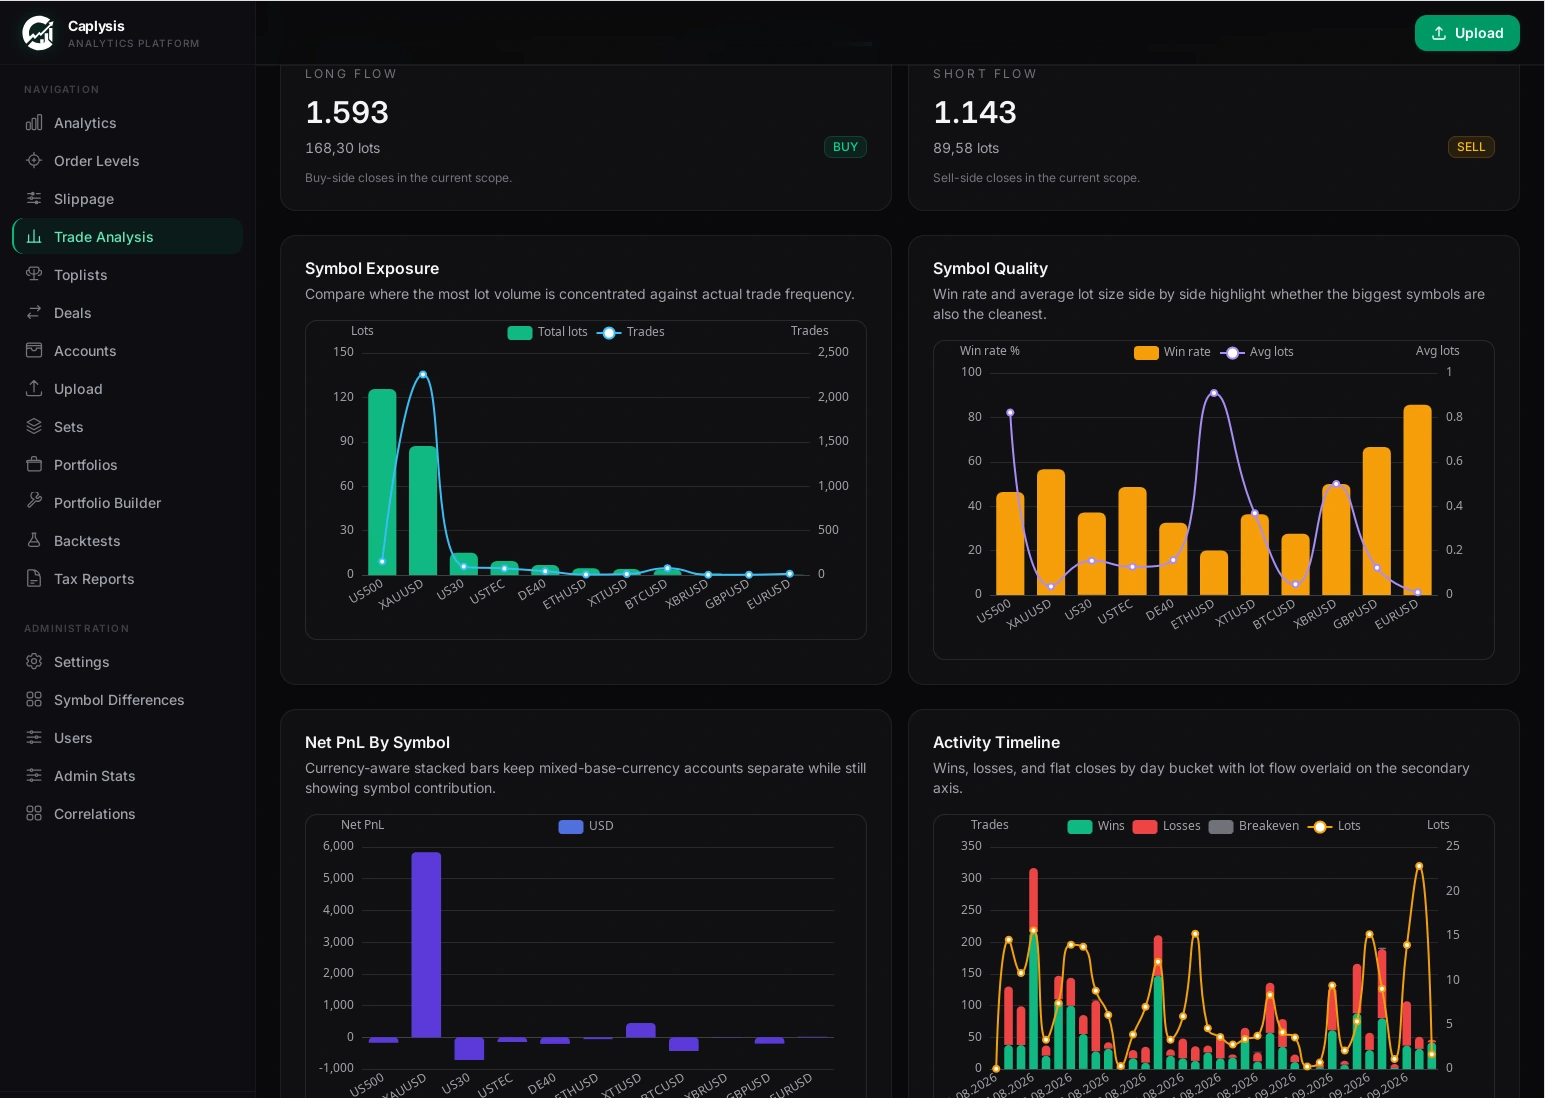
Task: Toggle Total lots legend in Symbol Exposure
Action: [x=547, y=332]
